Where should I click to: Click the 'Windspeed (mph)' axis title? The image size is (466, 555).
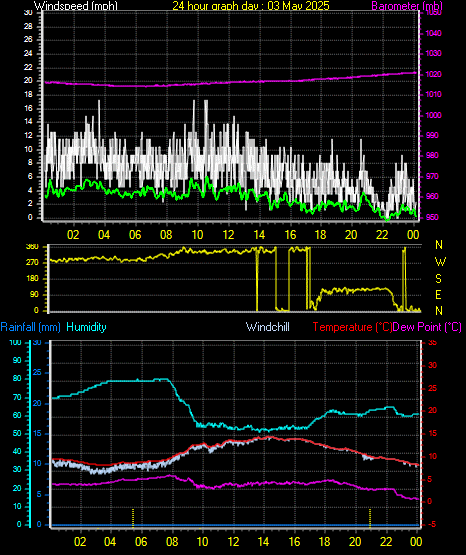(x=76, y=6)
